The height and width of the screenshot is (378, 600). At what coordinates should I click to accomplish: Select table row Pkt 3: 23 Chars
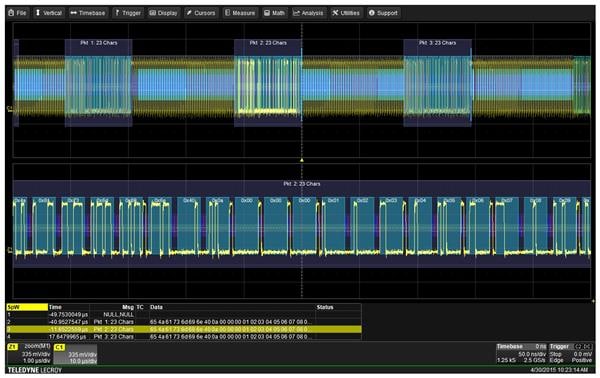point(184,337)
